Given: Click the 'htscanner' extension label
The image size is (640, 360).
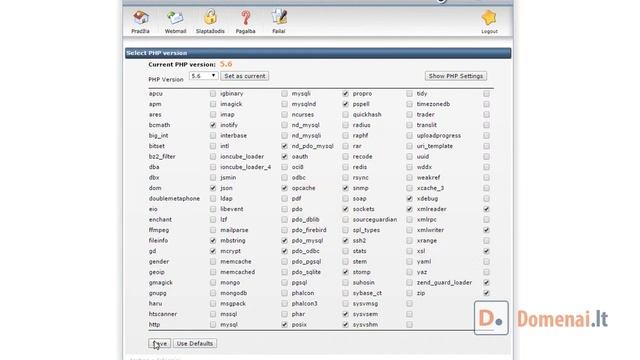Looking at the screenshot, I should click(163, 314).
